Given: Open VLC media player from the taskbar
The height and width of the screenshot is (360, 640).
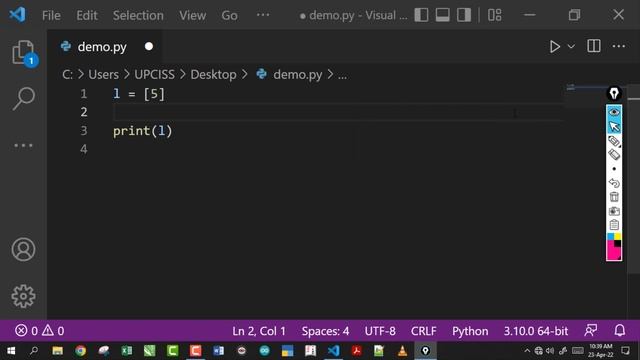Looking at the screenshot, I should click(402, 351).
